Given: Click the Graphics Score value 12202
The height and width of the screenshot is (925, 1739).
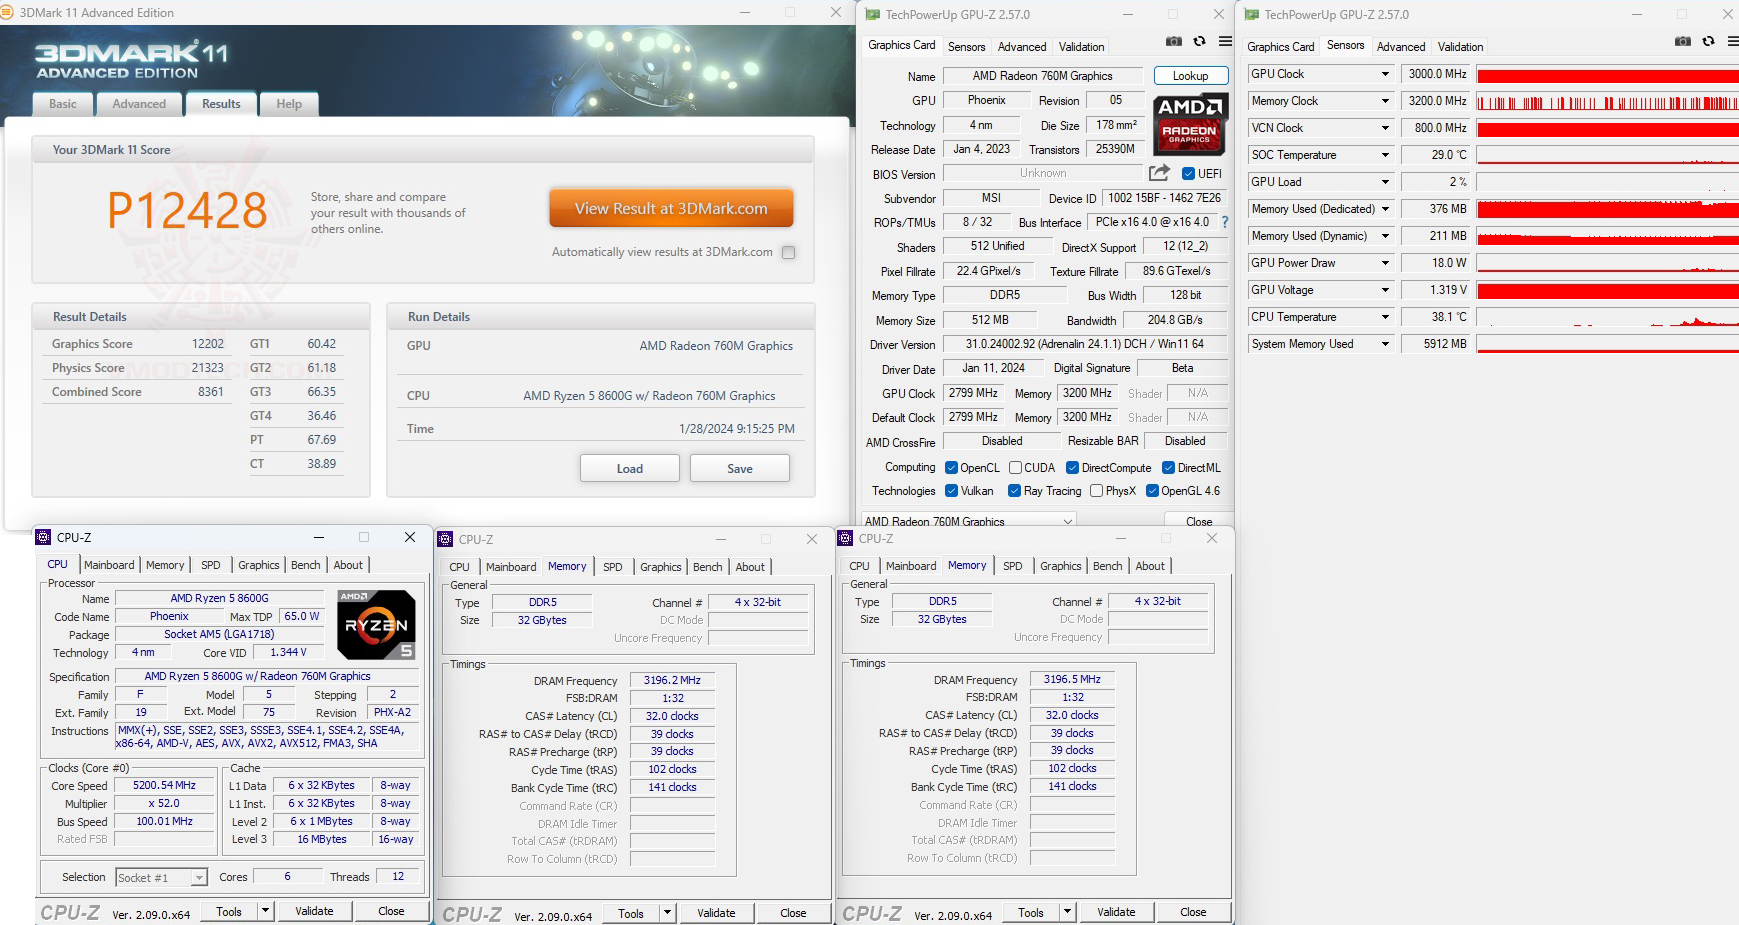Looking at the screenshot, I should click(x=208, y=344).
